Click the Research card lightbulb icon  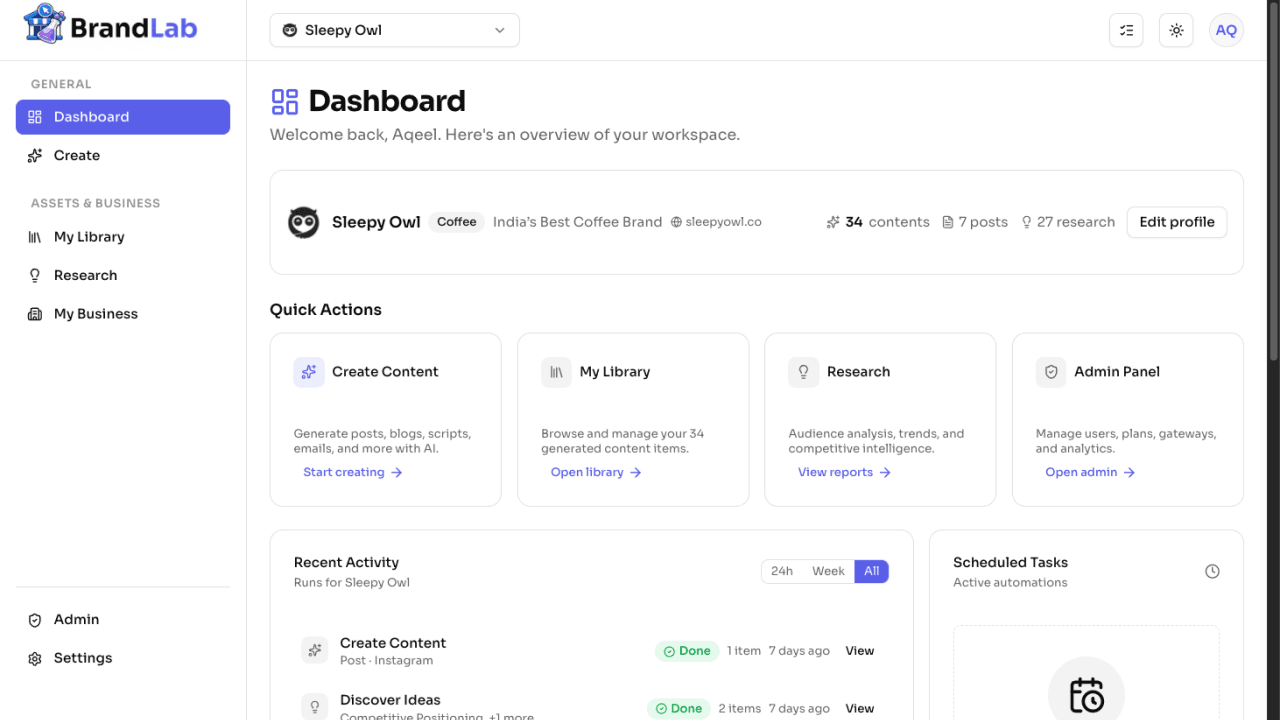(x=803, y=372)
